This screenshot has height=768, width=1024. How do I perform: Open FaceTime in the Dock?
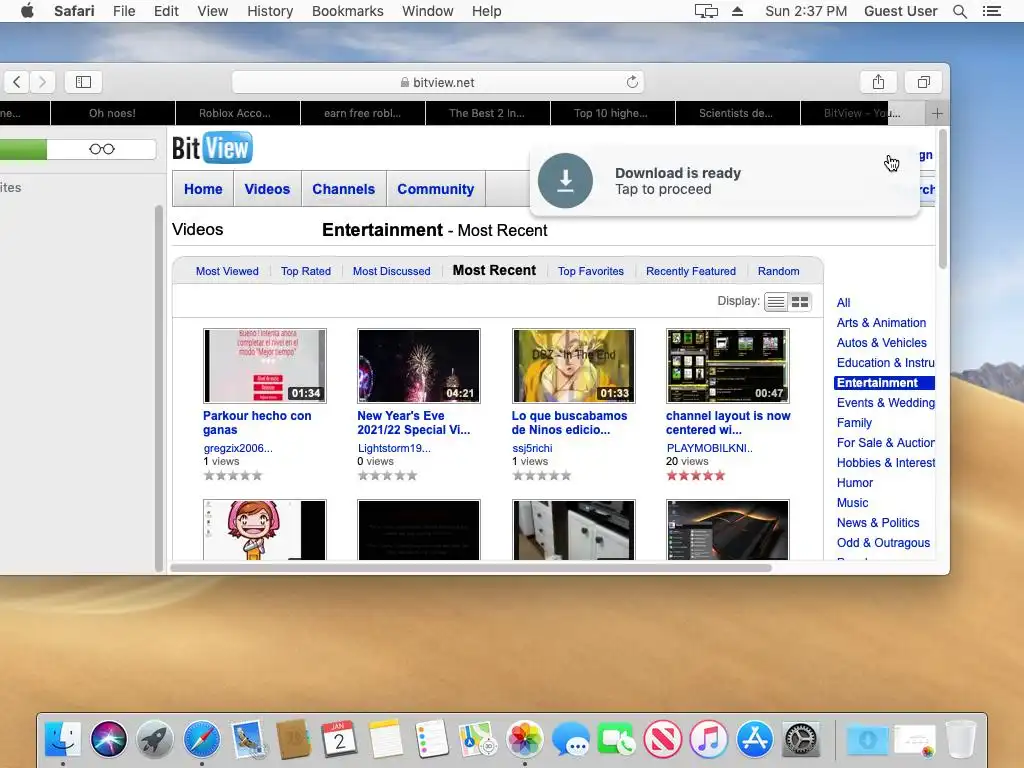[x=616, y=739]
